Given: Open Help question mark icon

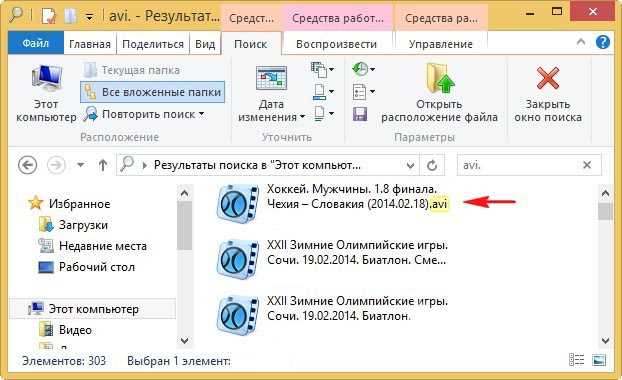Looking at the screenshot, I should coord(603,42).
